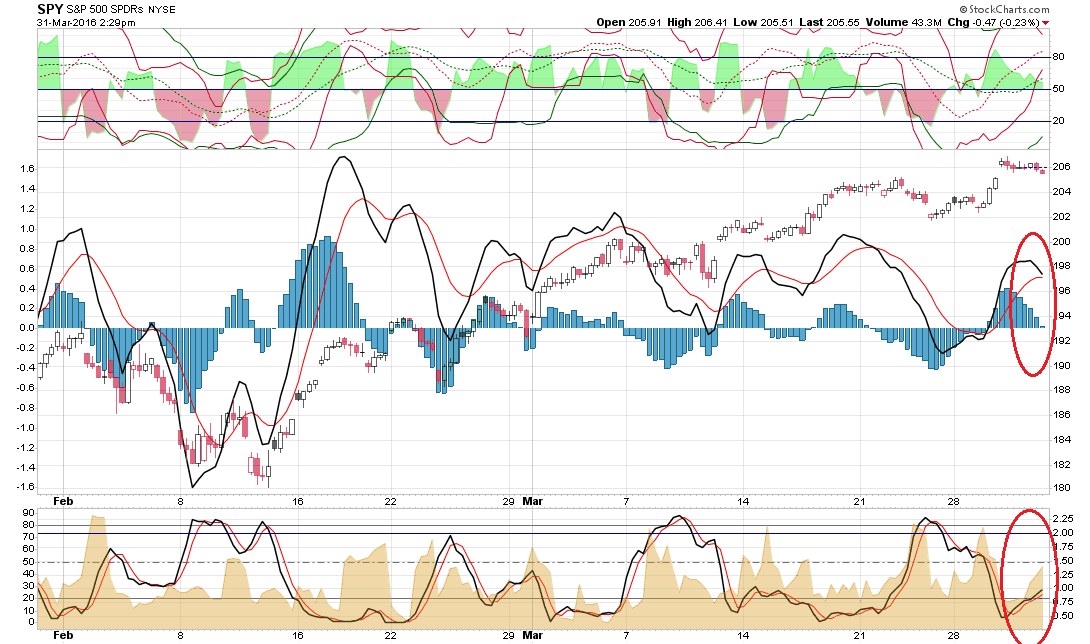Viewport: 1090px width, 644px height.
Task: Select the S&P 500 SPDRs fund name
Action: 104,10
